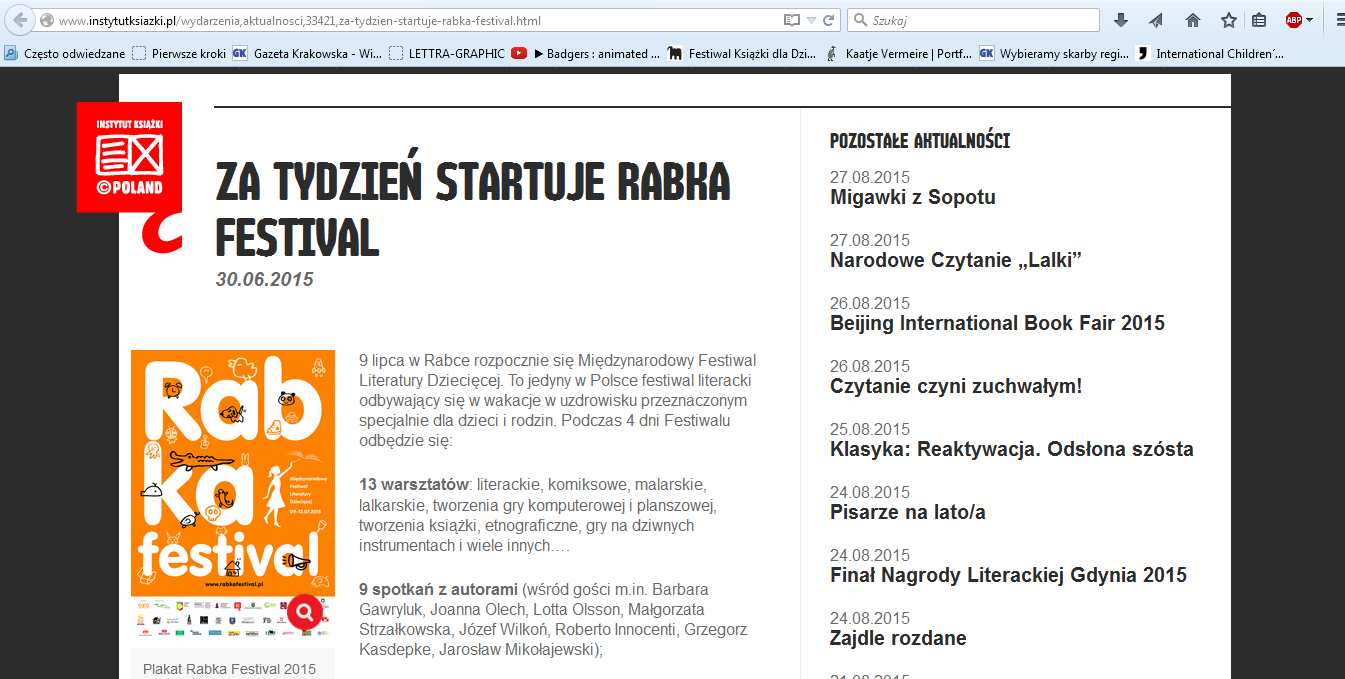Open address bar history dropdown arrow
Screen dimensions: 1345x679
coord(812,20)
